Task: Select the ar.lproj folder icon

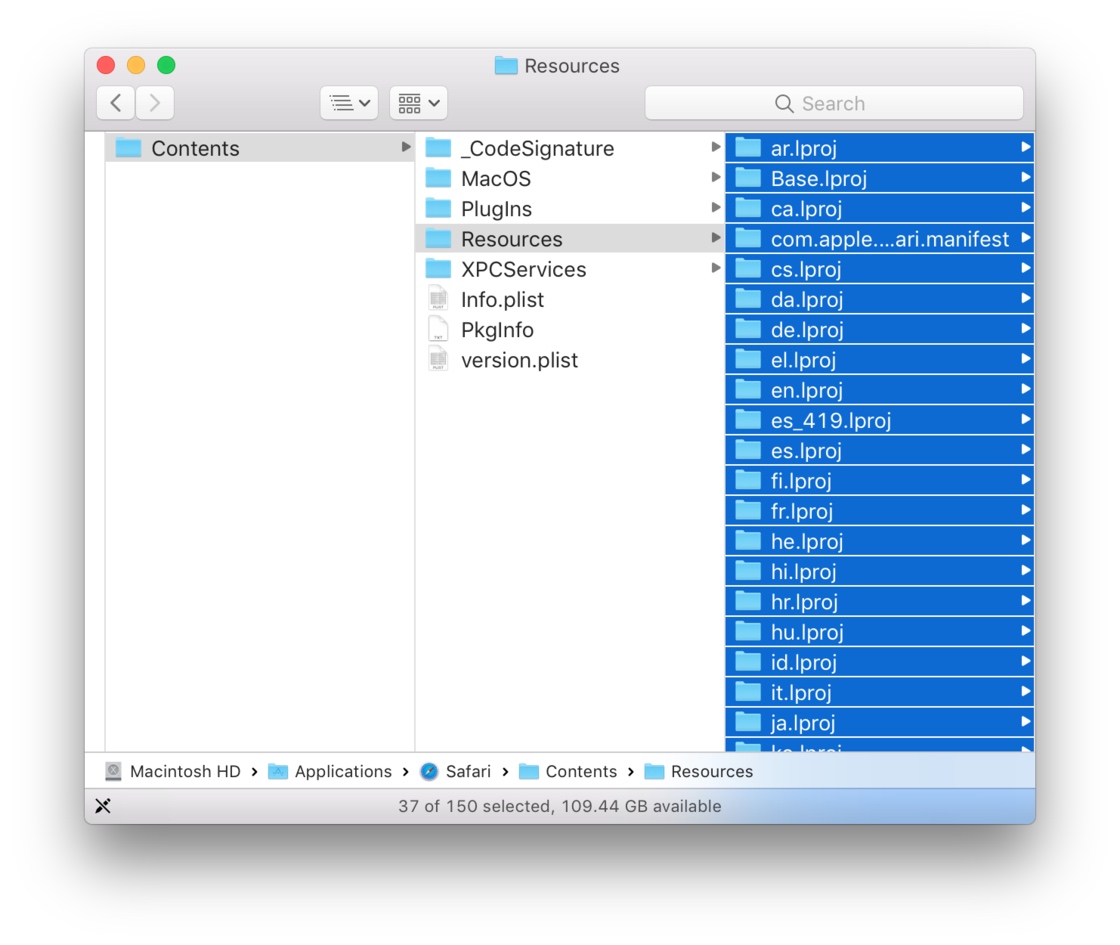Action: 748,148
